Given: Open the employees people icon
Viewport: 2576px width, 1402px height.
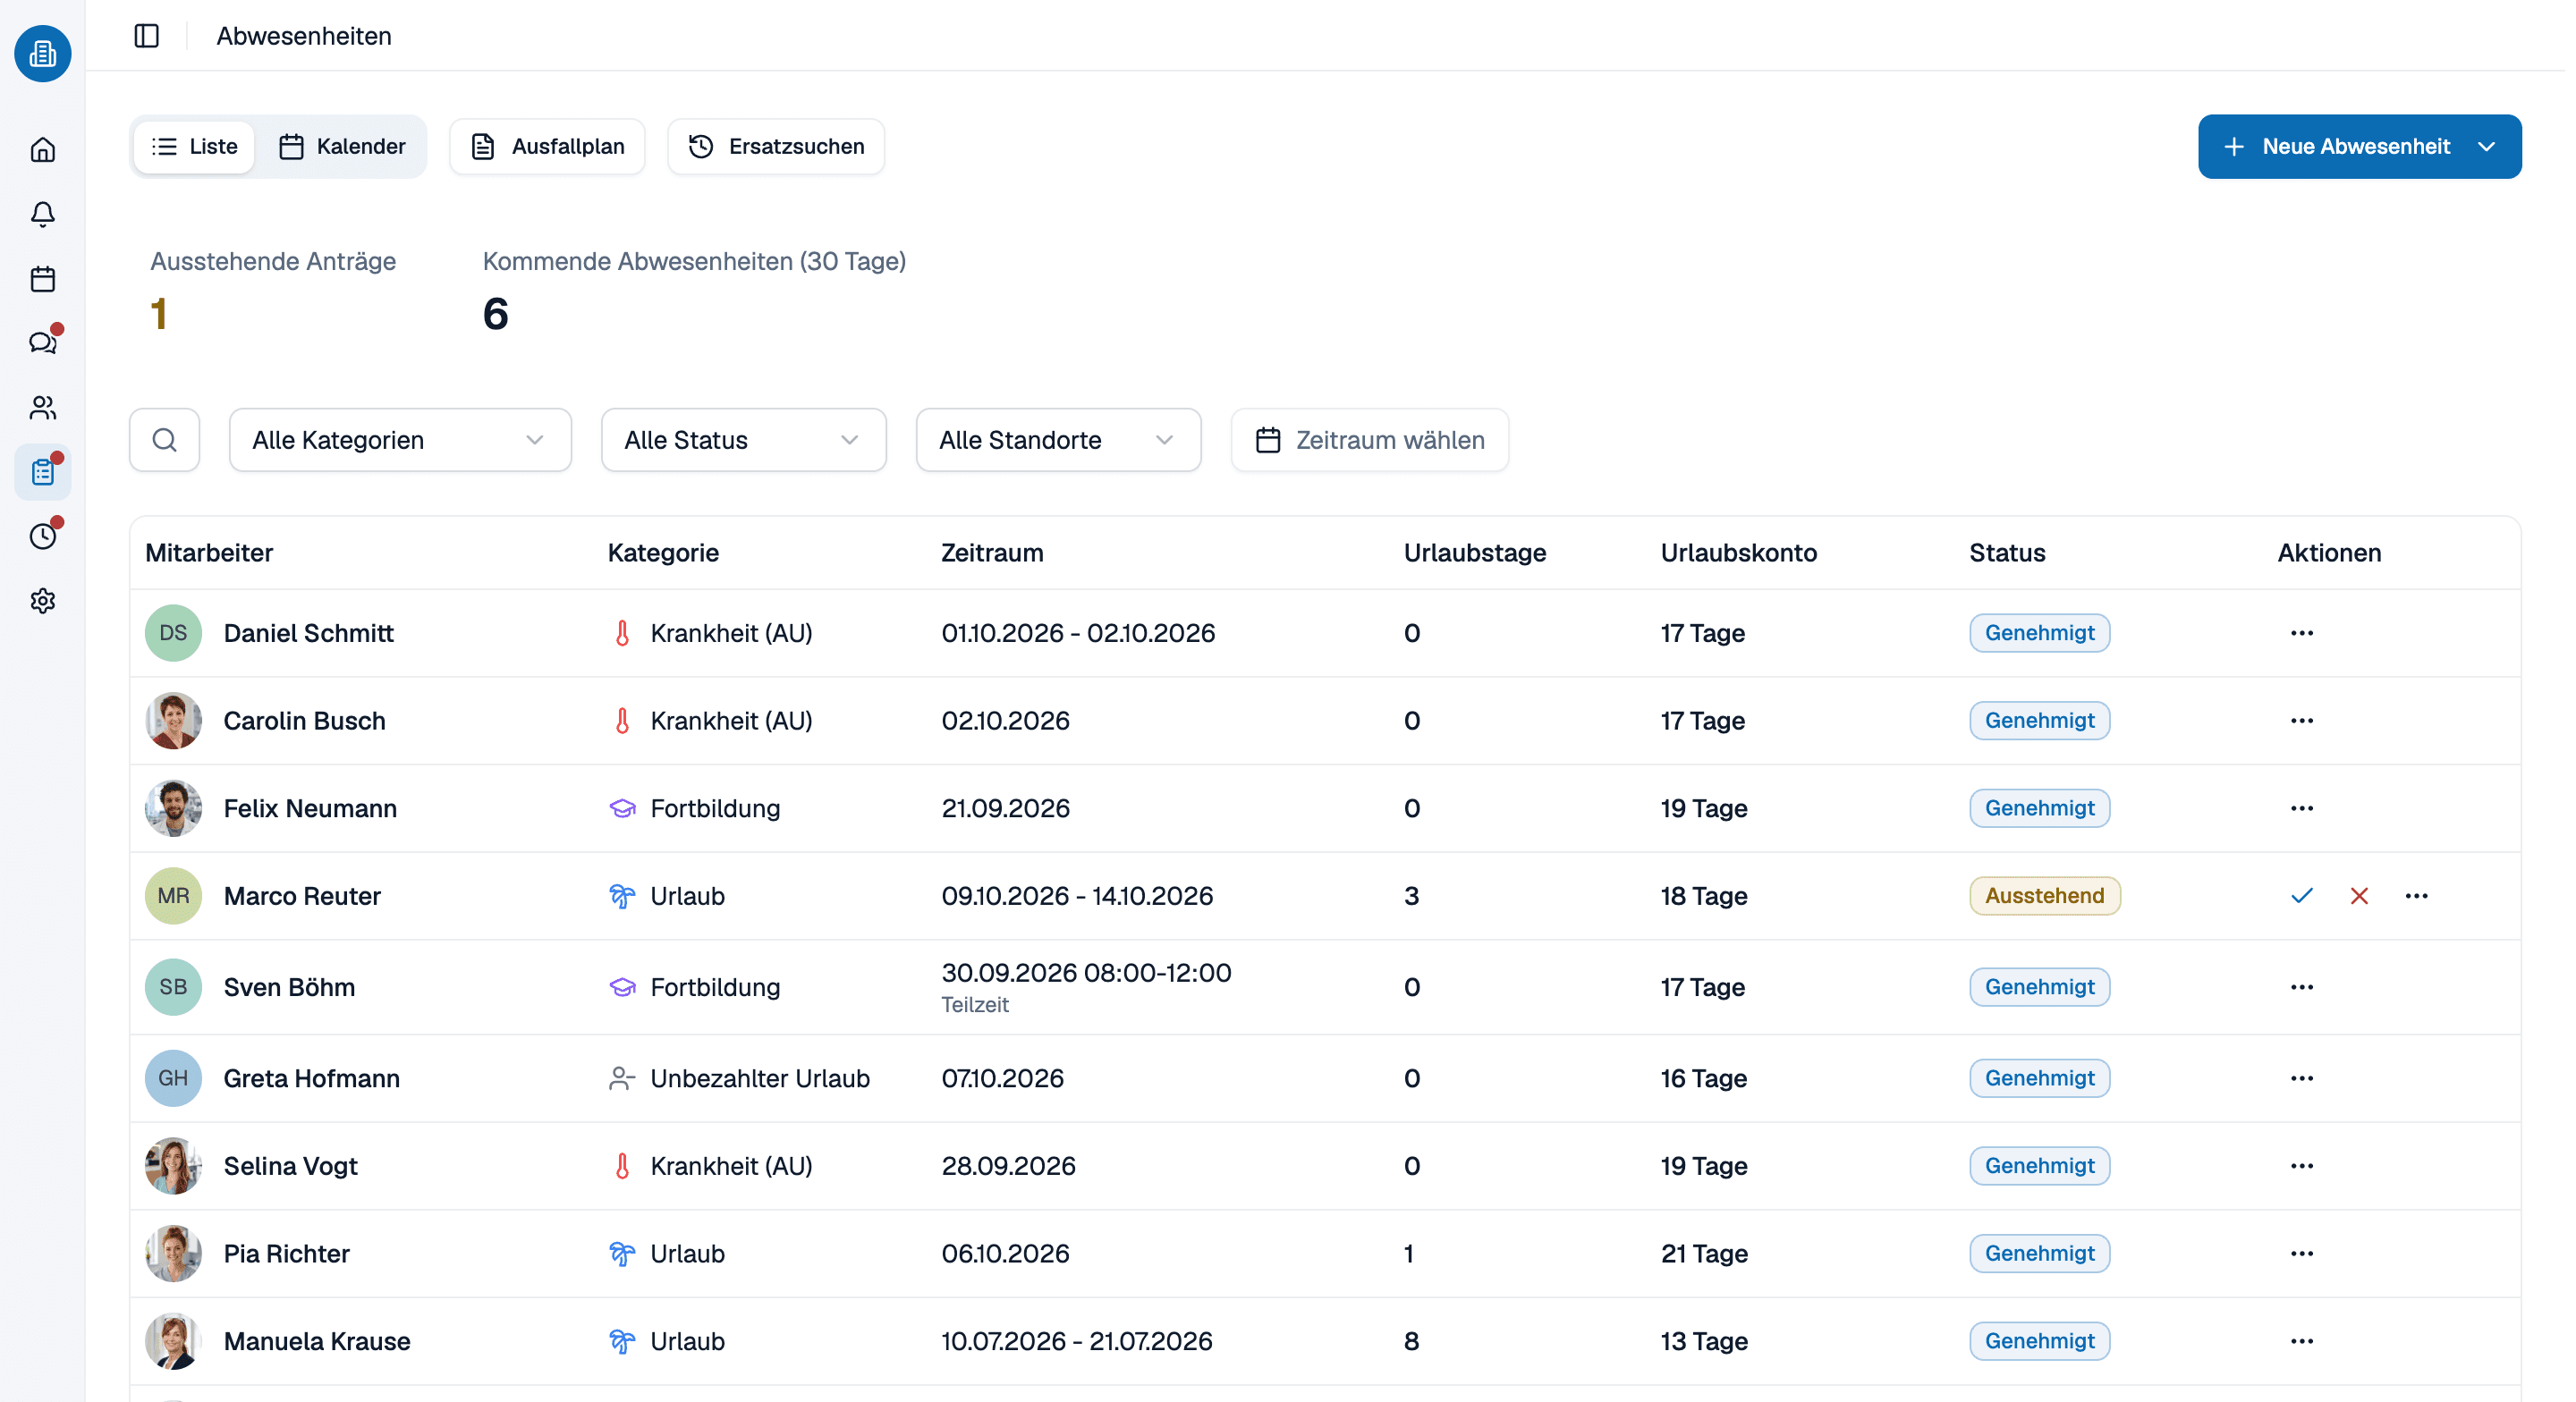Looking at the screenshot, I should (43, 408).
